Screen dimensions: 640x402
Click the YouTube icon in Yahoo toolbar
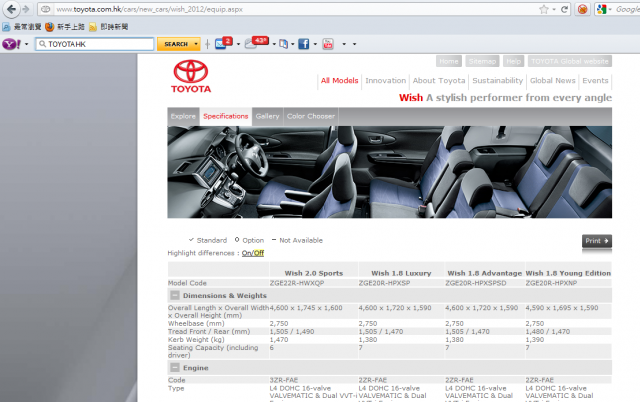(x=328, y=44)
